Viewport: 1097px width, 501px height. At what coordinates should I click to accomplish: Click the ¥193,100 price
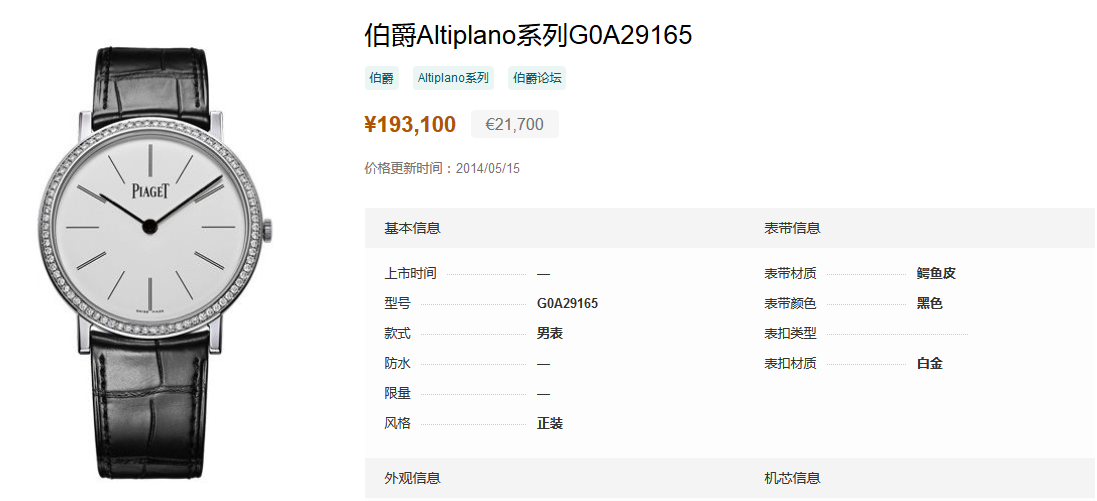(x=410, y=125)
